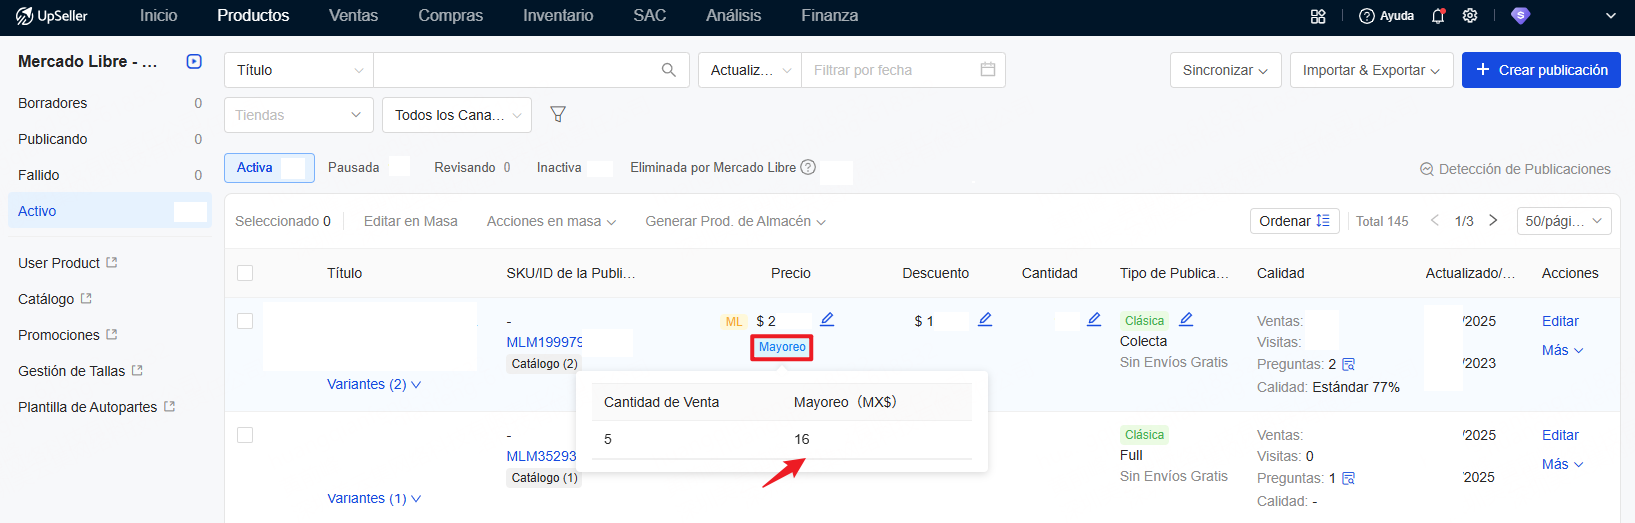This screenshot has width=1635, height=523.
Task: Check the second product row checkbox
Action: click(x=245, y=435)
